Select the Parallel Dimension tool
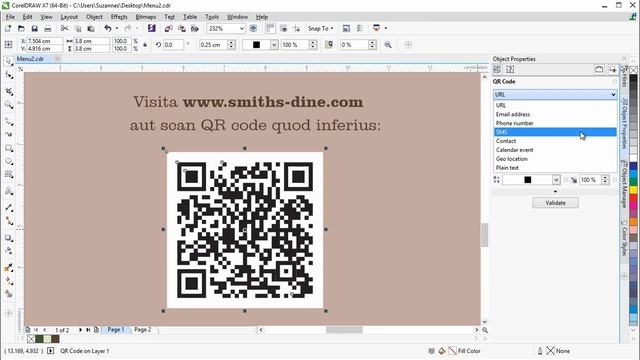This screenshot has height=360, width=640. click(9, 208)
